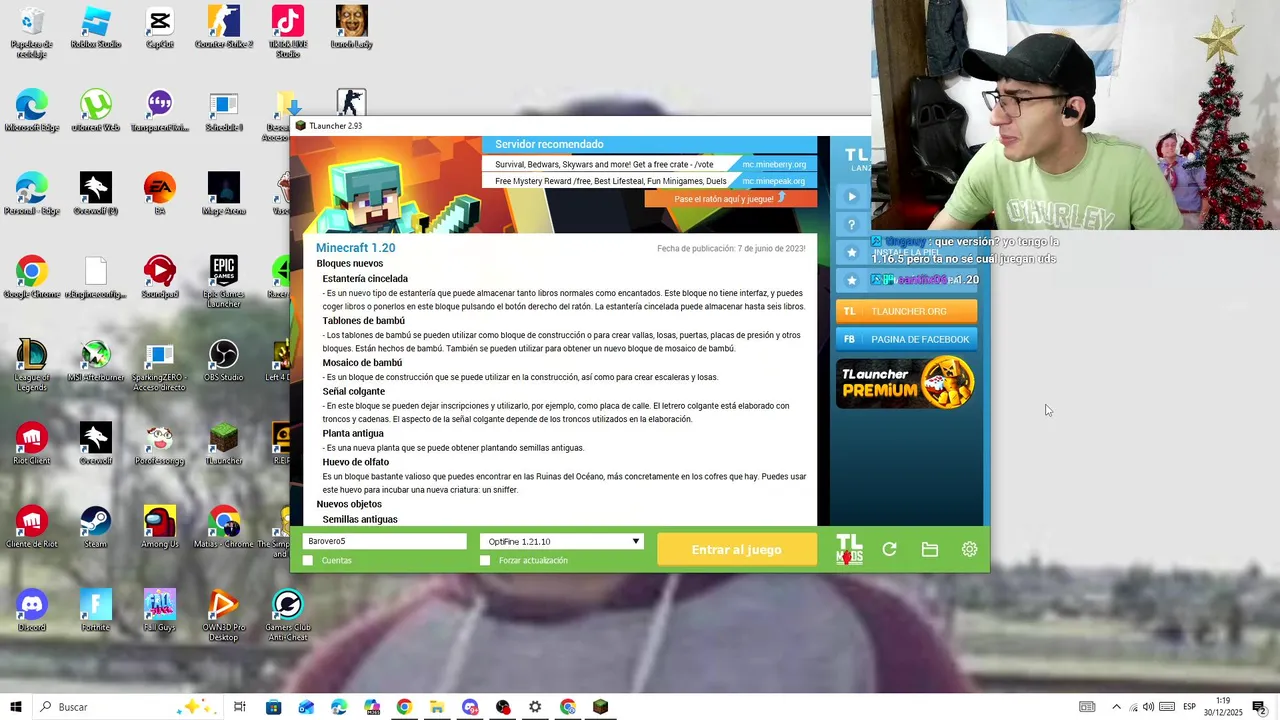Open the File Explorer taskbar icon

437,707
